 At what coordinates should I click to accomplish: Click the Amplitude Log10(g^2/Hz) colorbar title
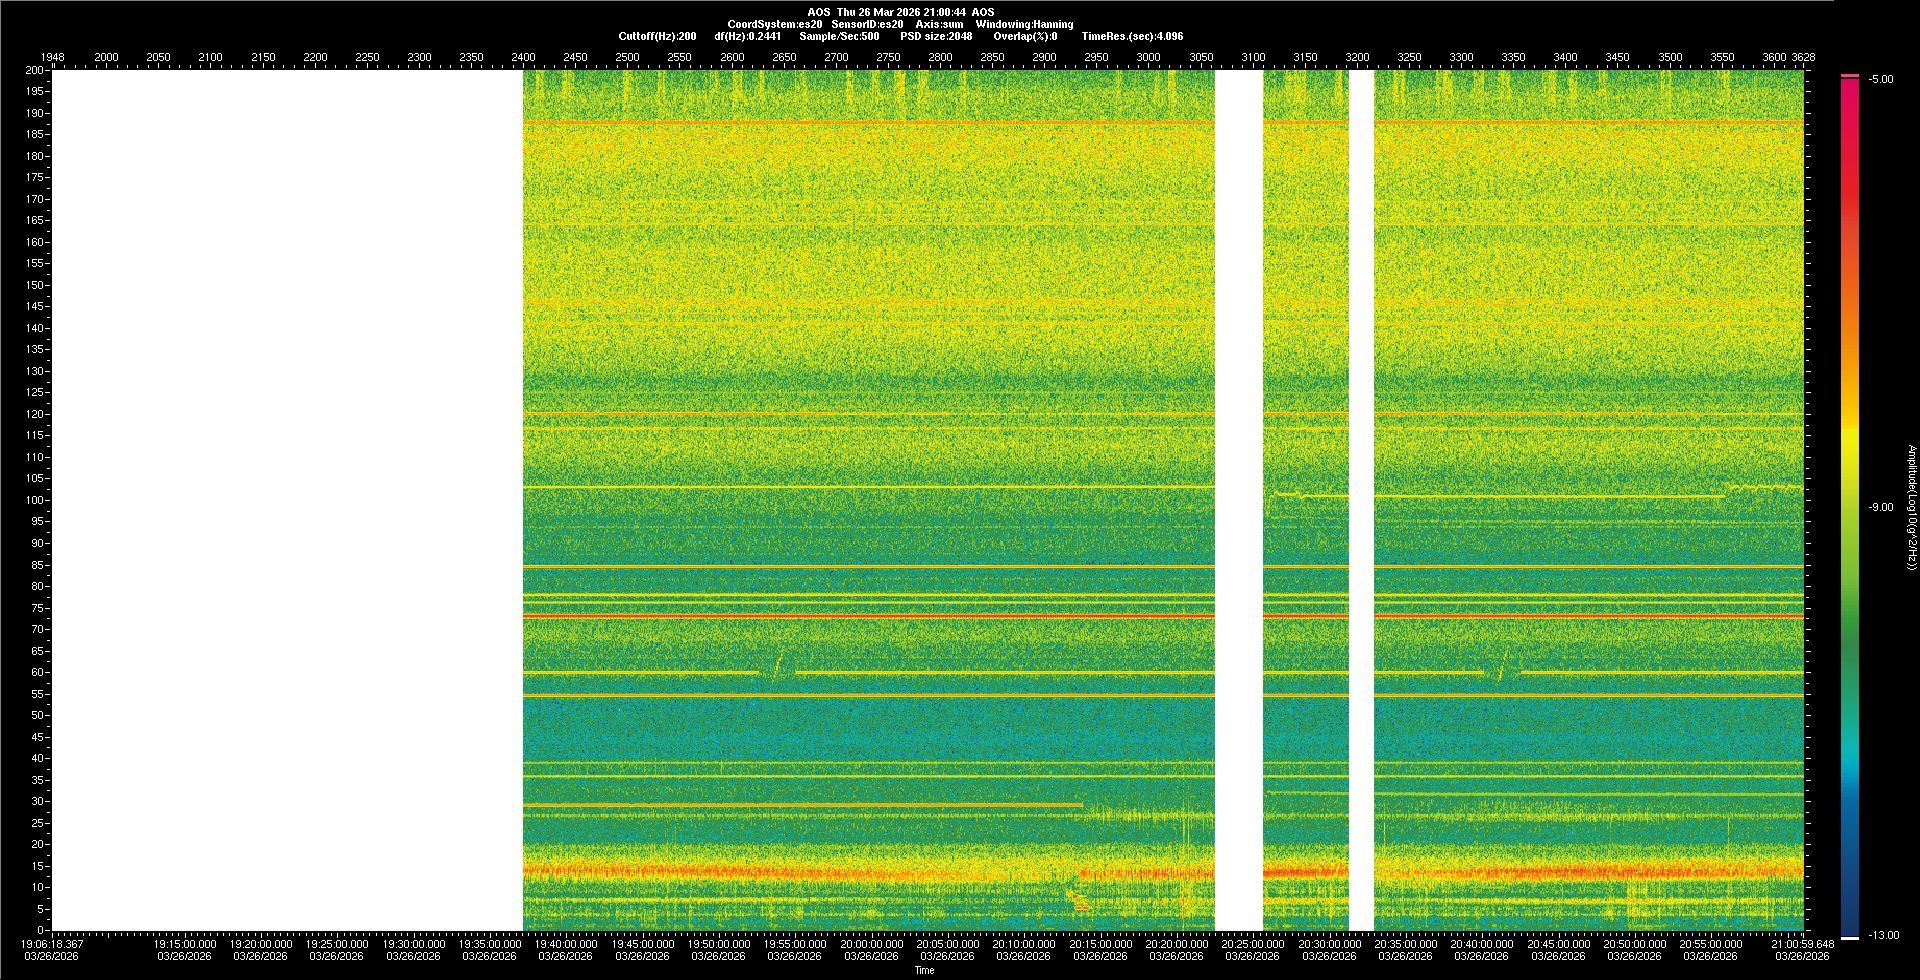1910,507
